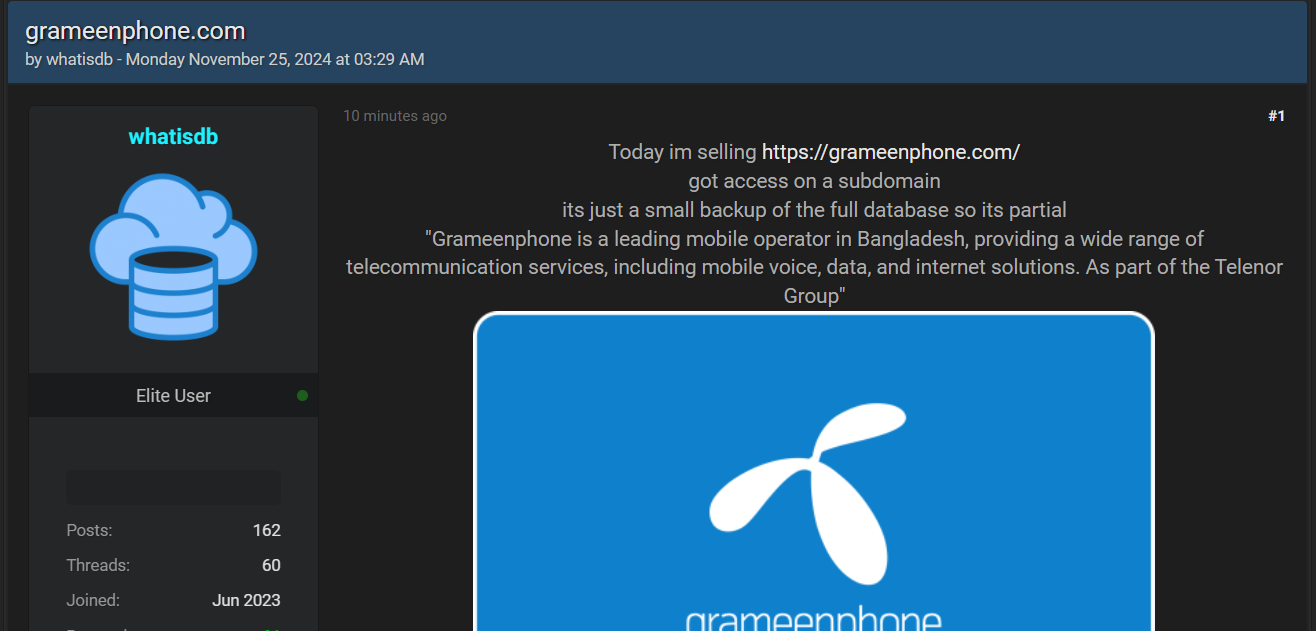
Task: Click the #1 post number link
Action: coord(1276,116)
